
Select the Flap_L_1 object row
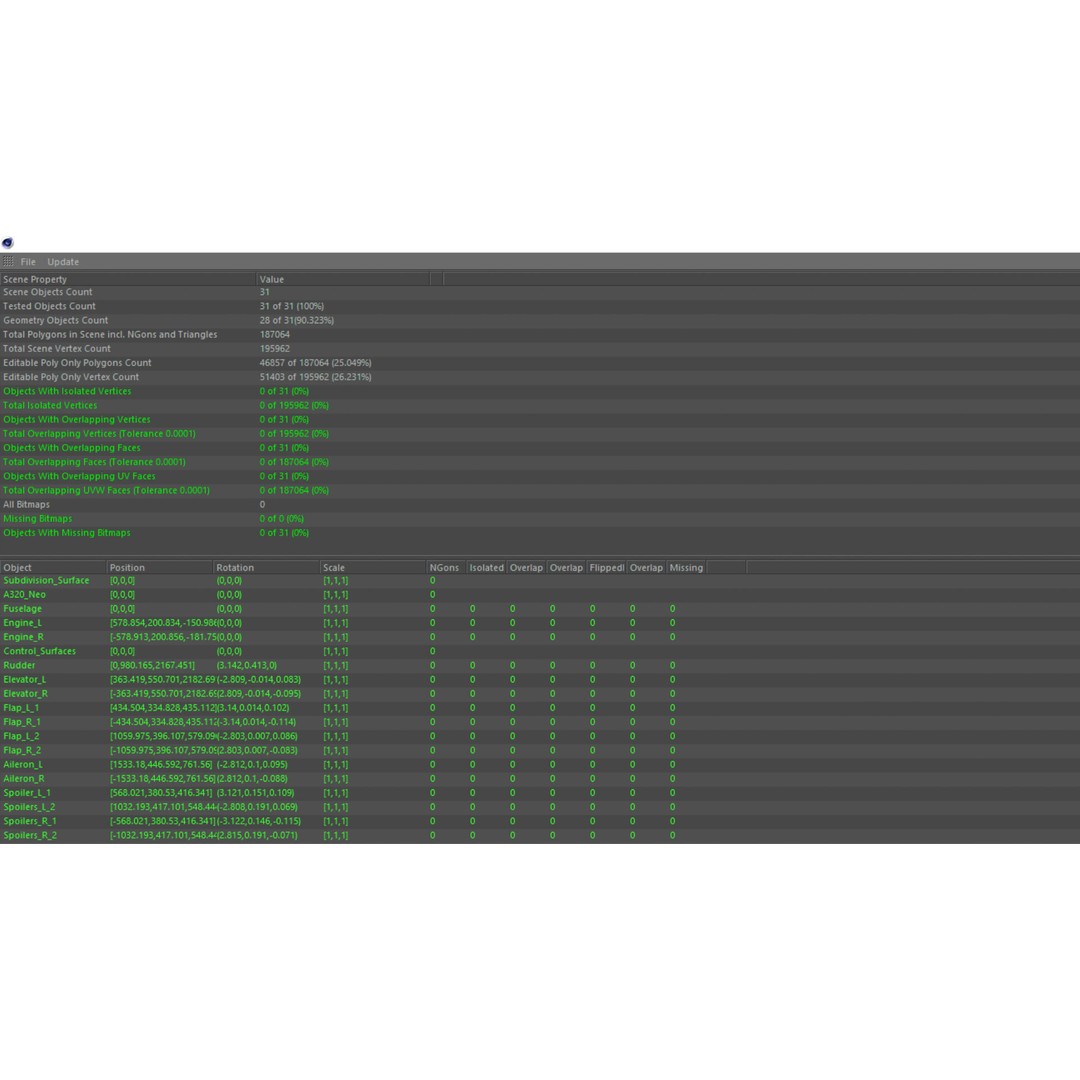(x=540, y=708)
